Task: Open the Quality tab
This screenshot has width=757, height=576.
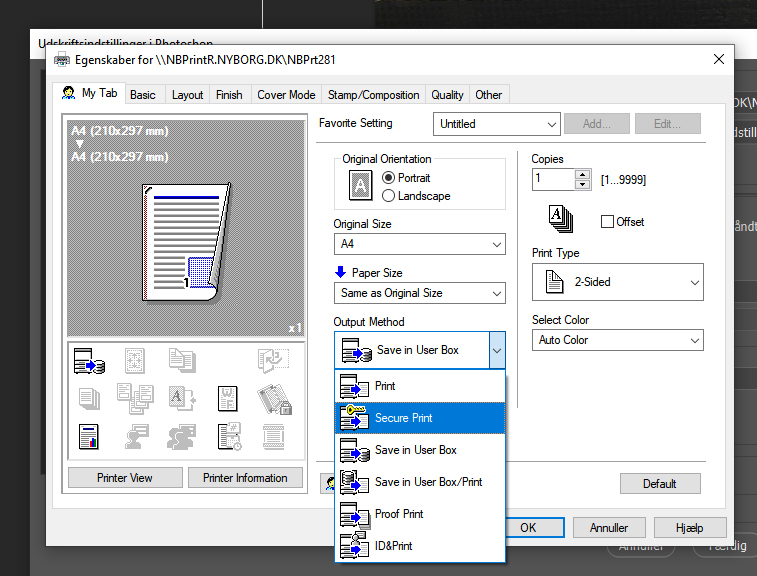Action: (447, 95)
